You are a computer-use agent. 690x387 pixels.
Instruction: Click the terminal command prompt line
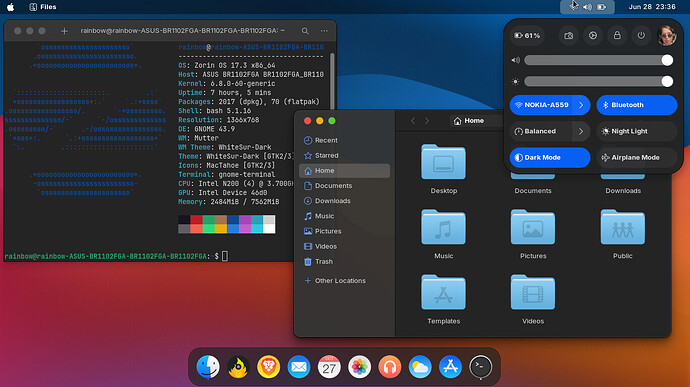pyautogui.click(x=116, y=256)
